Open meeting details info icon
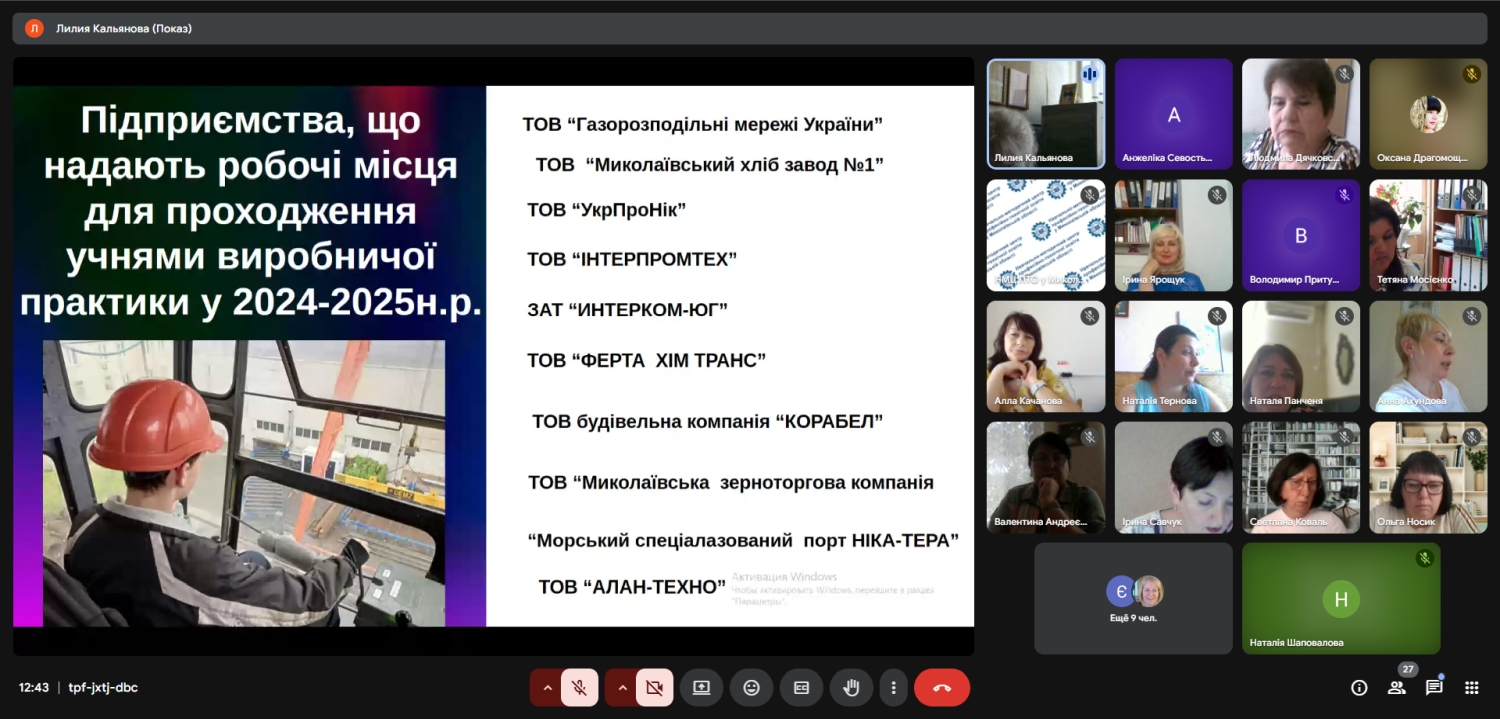Screen dimensions: 1500x719 point(1359,688)
